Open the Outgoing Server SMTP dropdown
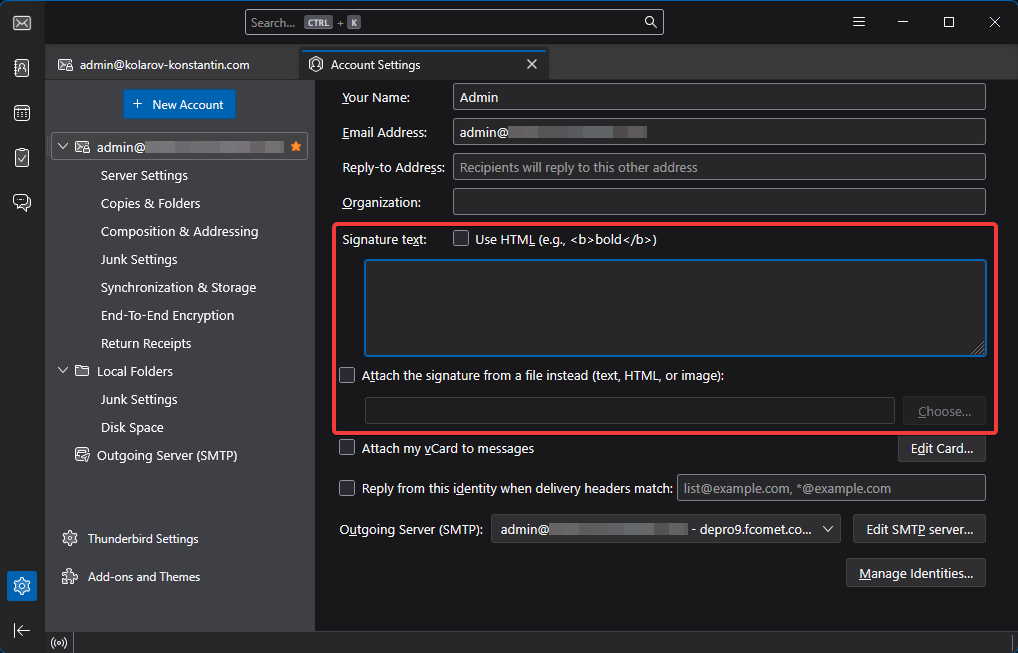Screen dimensions: 1018x653 665,529
